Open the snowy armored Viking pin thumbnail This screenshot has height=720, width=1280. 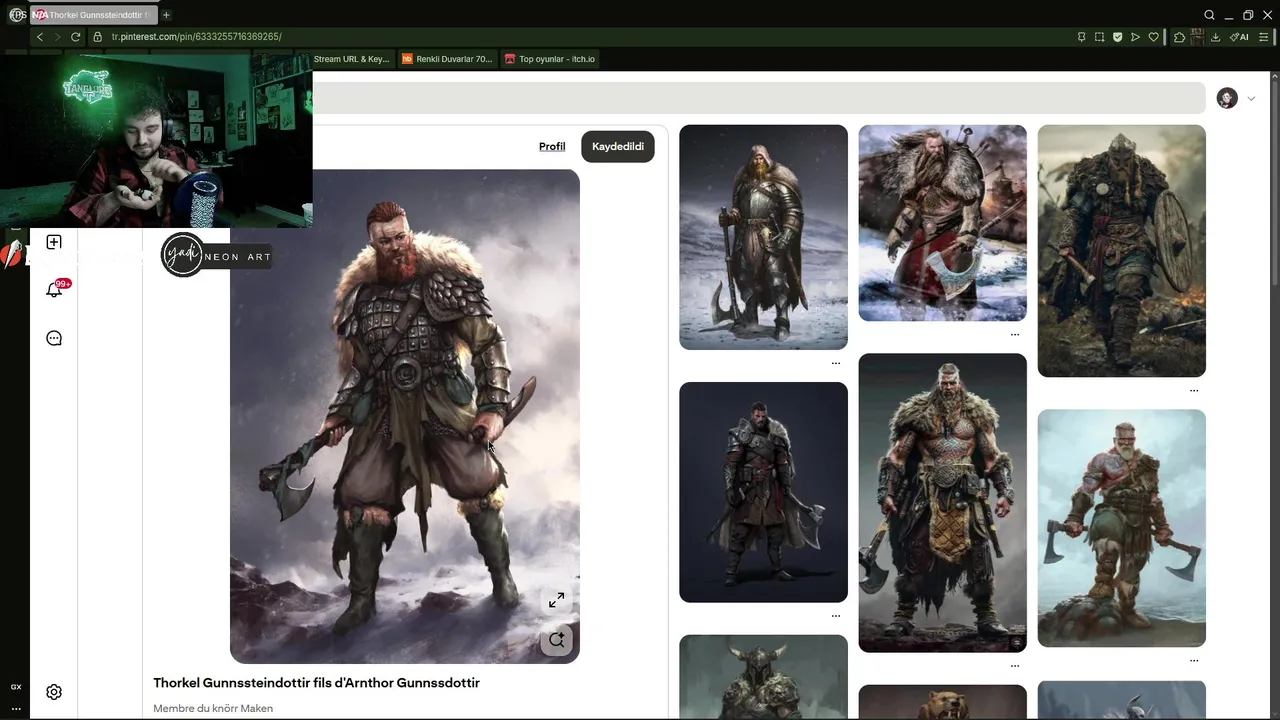(x=763, y=237)
